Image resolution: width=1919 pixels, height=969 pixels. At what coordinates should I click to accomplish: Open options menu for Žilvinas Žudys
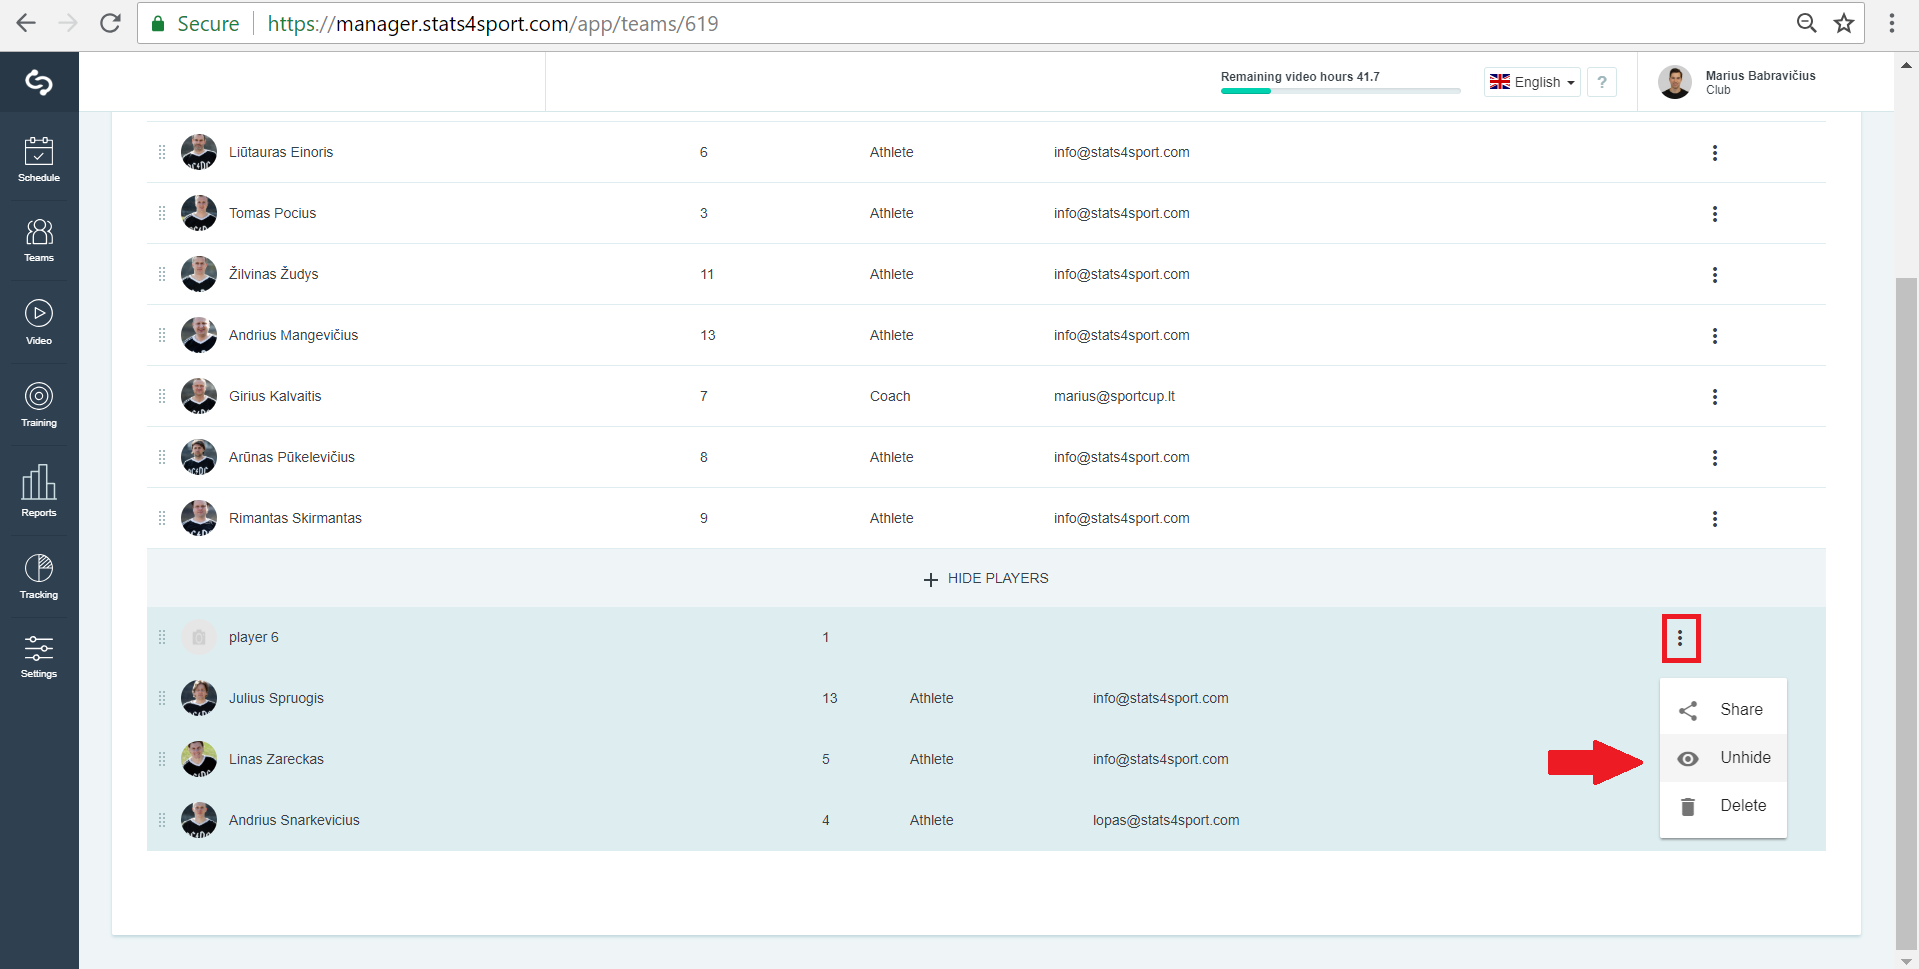[x=1715, y=275]
